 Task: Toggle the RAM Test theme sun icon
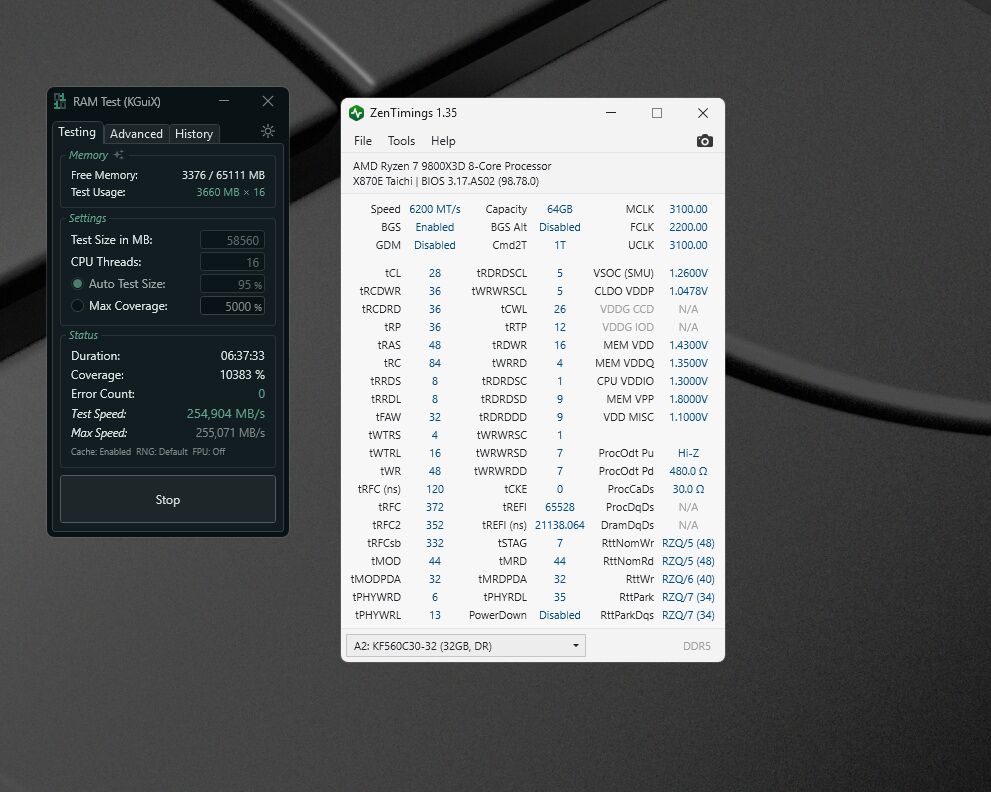(268, 131)
